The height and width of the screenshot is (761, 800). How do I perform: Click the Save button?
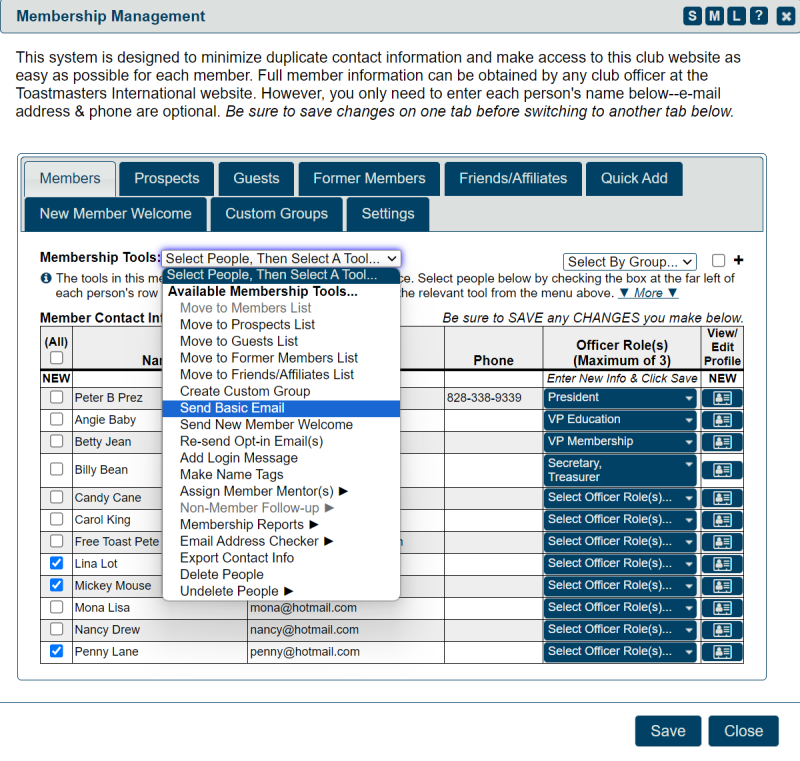pos(668,731)
